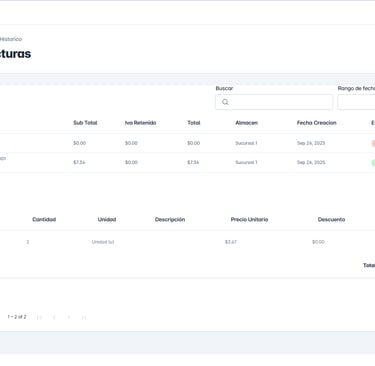Click the Cantidad column header
Screen dimensions: 375x366
click(44, 219)
